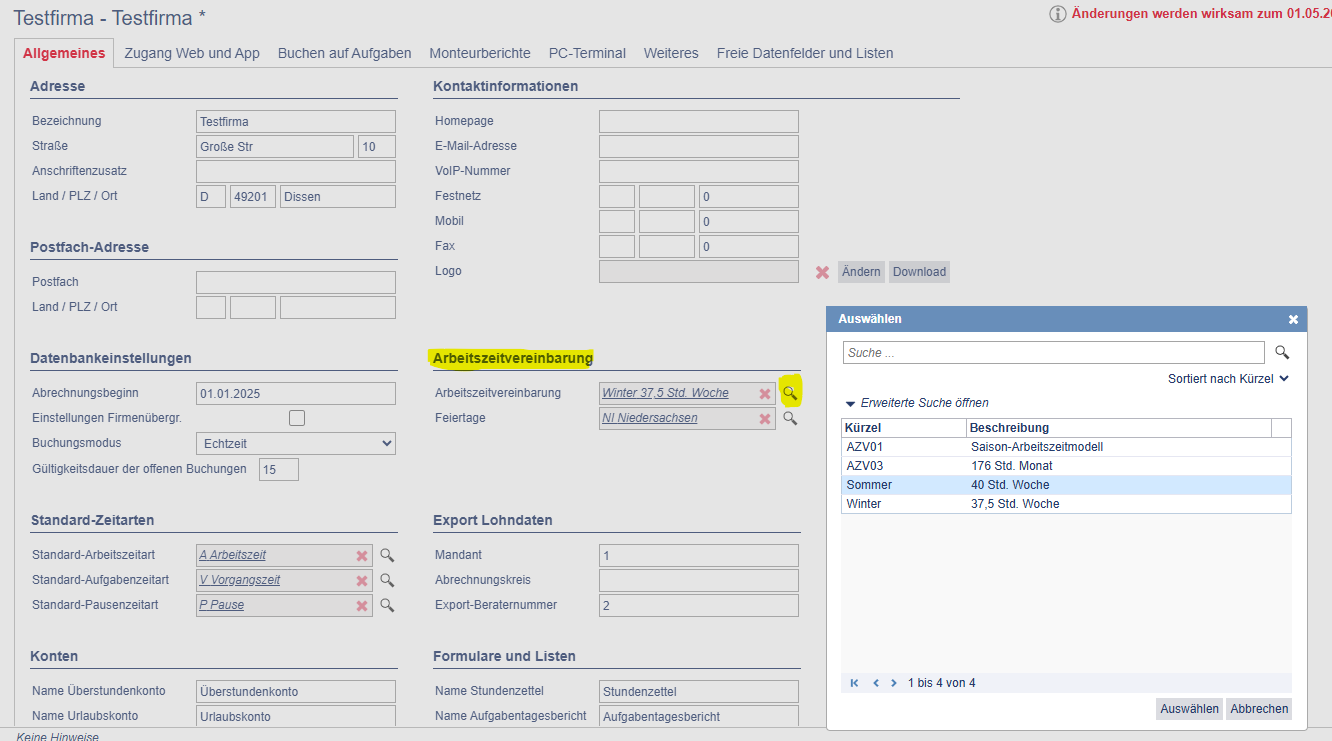The height and width of the screenshot is (741, 1332).
Task: Click Bezeichnung field containing Testfirma
Action: click(296, 122)
